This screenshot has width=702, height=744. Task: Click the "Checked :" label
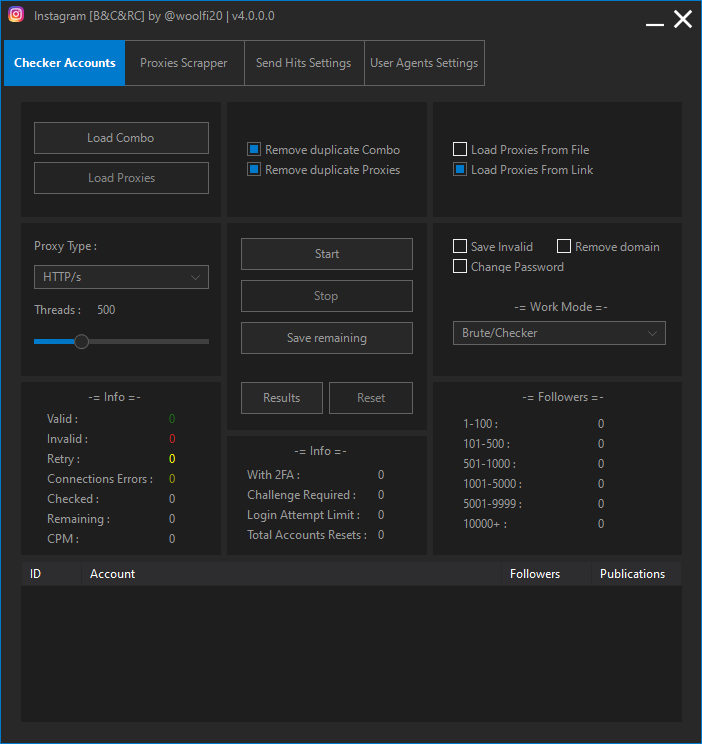73,499
